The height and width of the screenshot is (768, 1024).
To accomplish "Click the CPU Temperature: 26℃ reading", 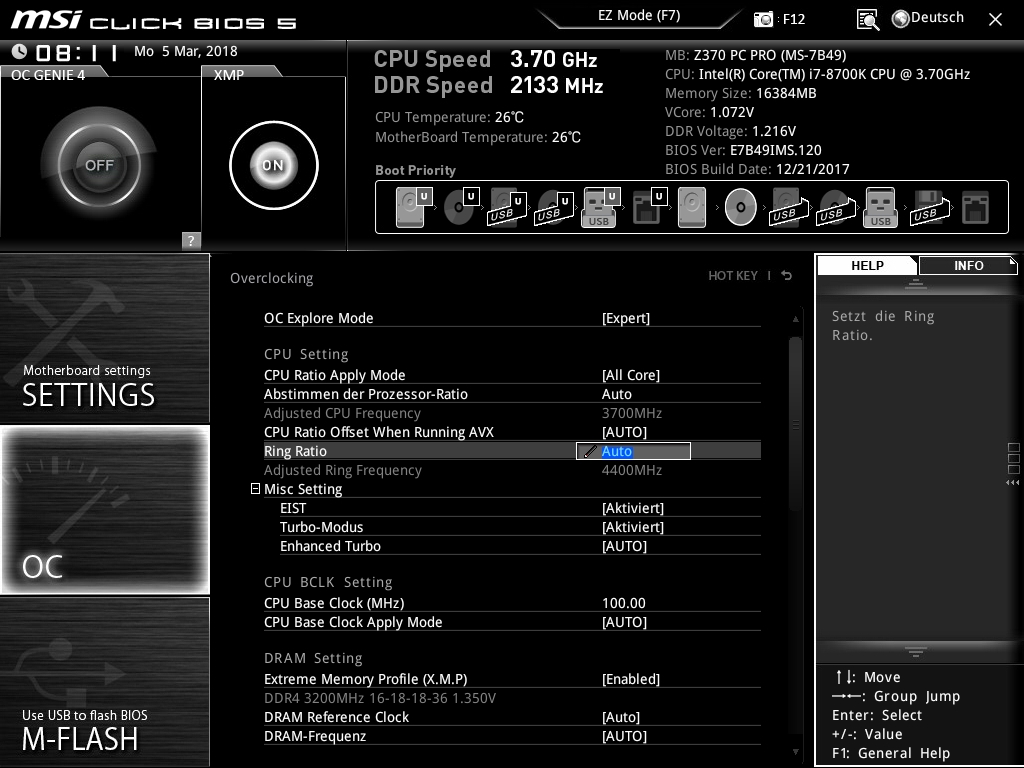I will (449, 118).
